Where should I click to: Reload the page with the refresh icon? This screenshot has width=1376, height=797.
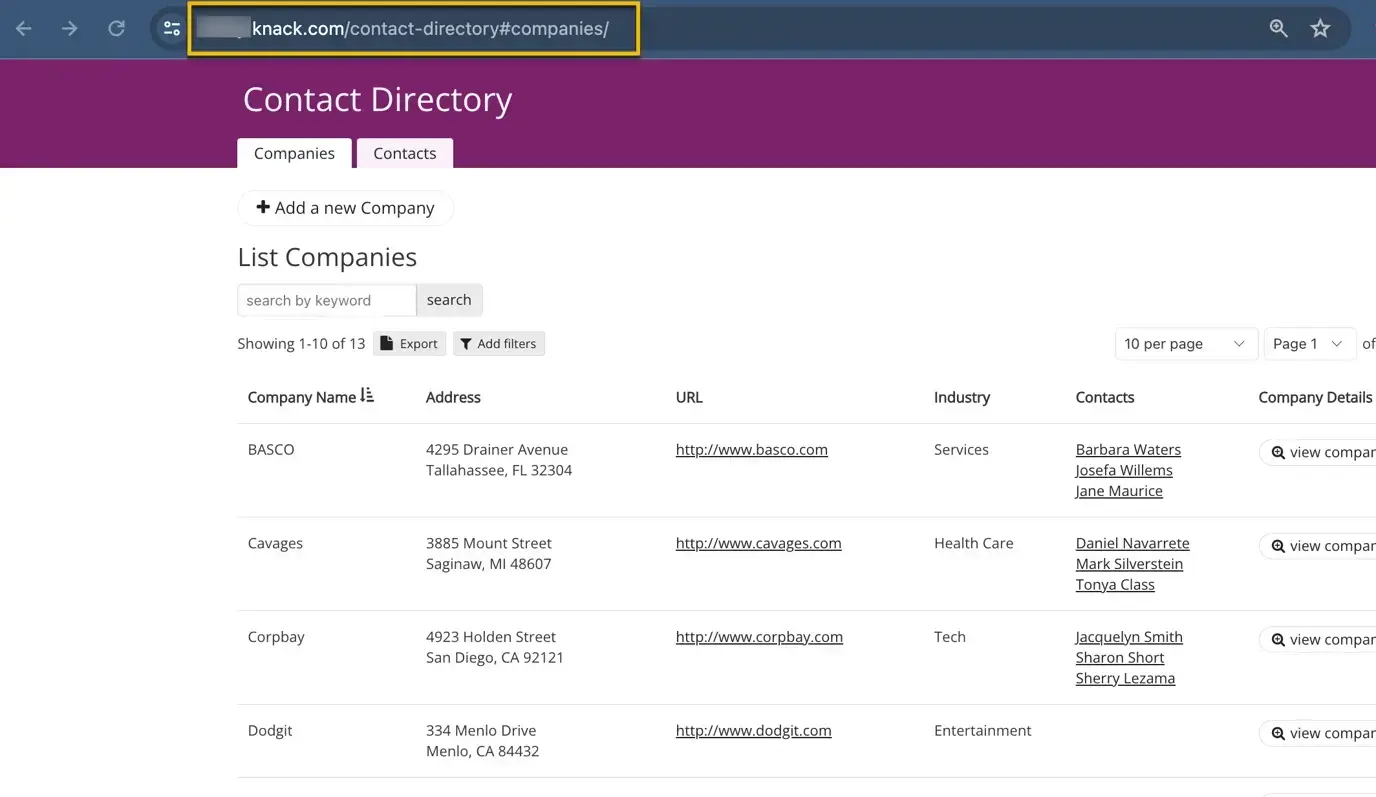[117, 28]
